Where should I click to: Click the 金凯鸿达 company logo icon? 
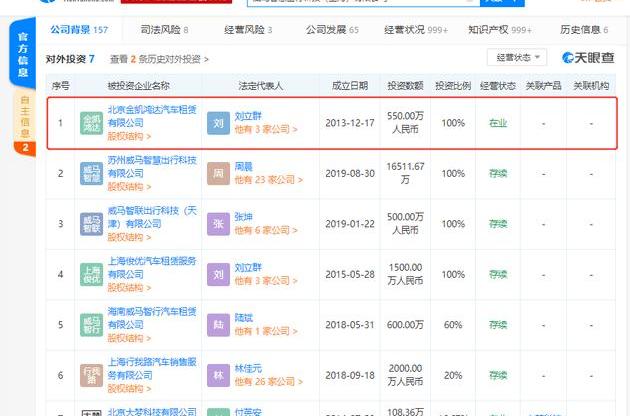(92, 123)
